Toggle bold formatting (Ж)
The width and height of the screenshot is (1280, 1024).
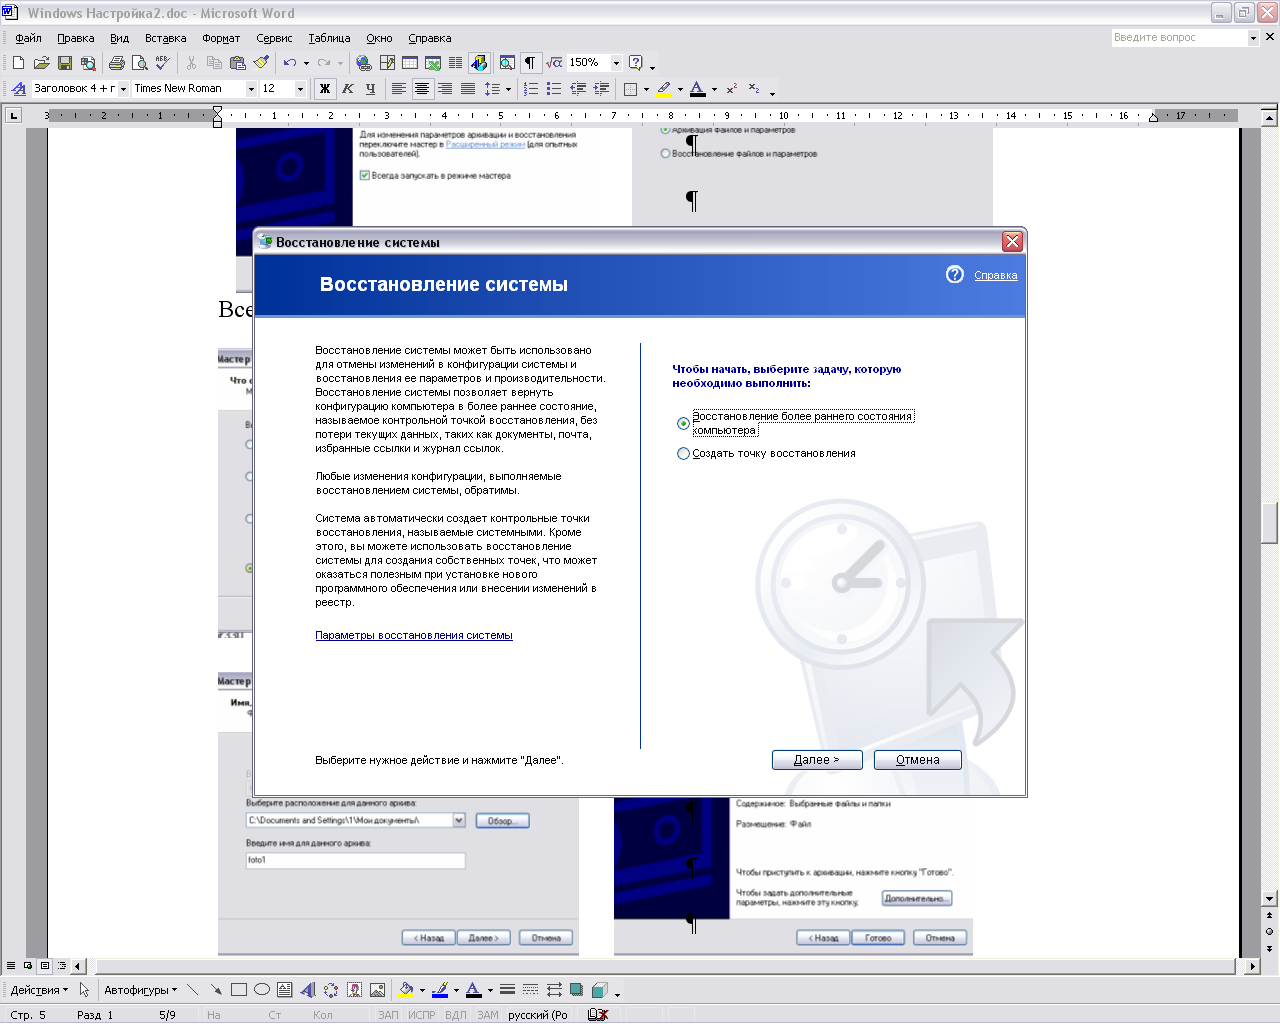325,89
